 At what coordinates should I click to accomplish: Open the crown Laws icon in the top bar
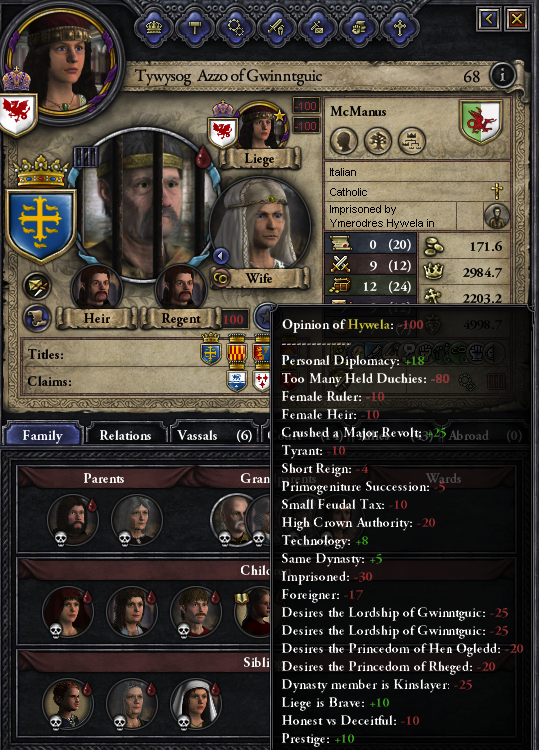click(154, 28)
